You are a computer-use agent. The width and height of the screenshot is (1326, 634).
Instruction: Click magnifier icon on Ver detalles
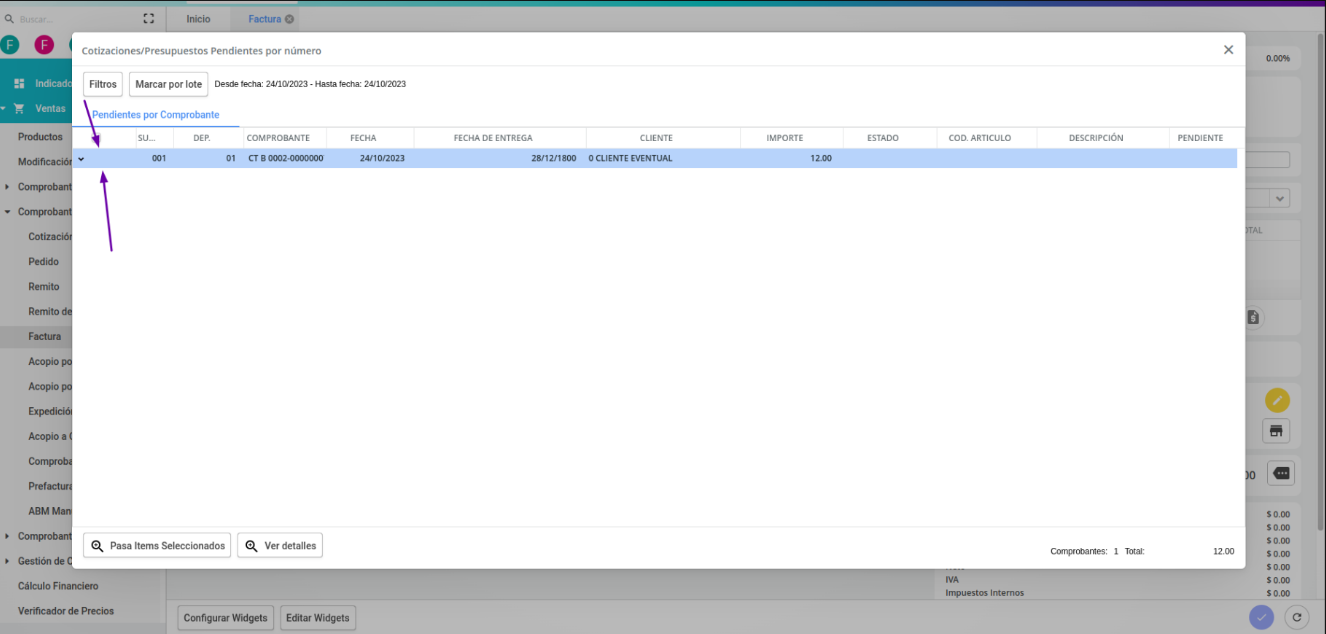coord(251,546)
